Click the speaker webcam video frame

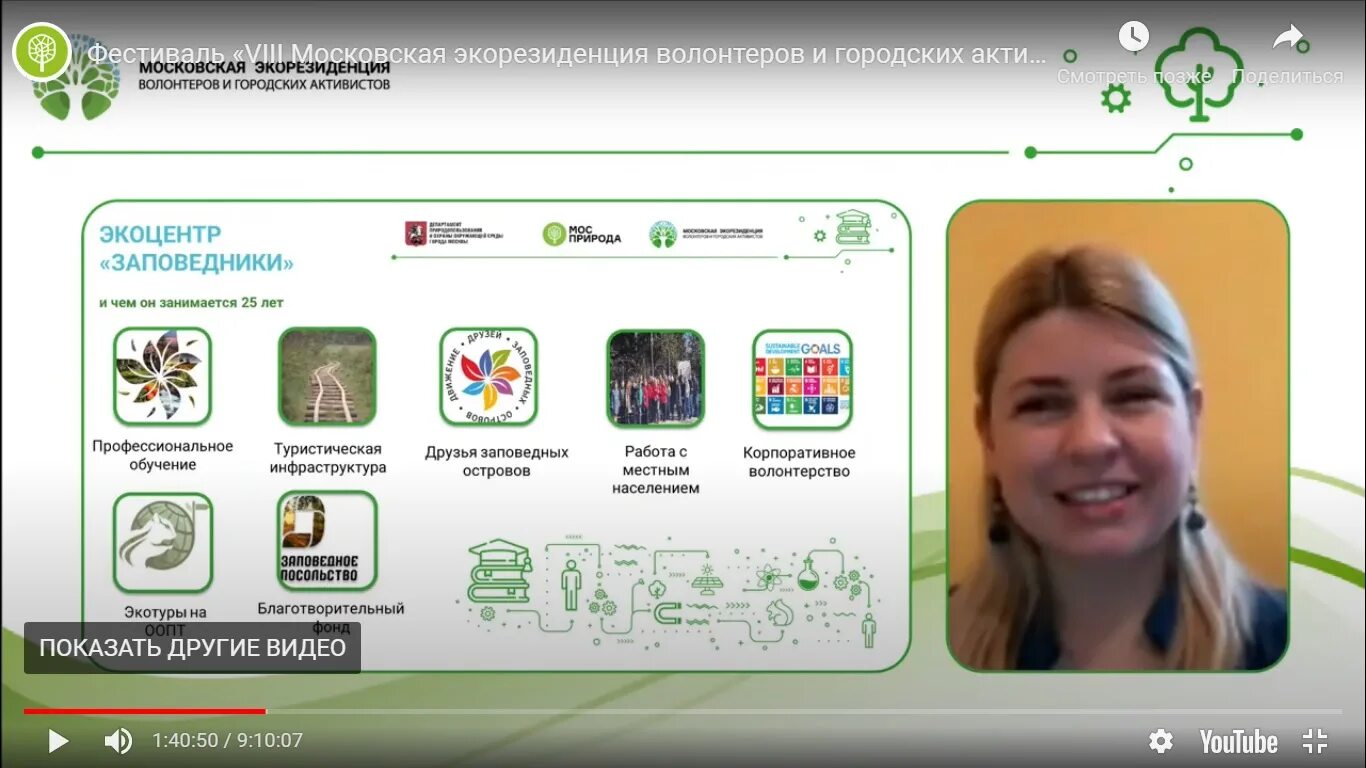click(1117, 436)
